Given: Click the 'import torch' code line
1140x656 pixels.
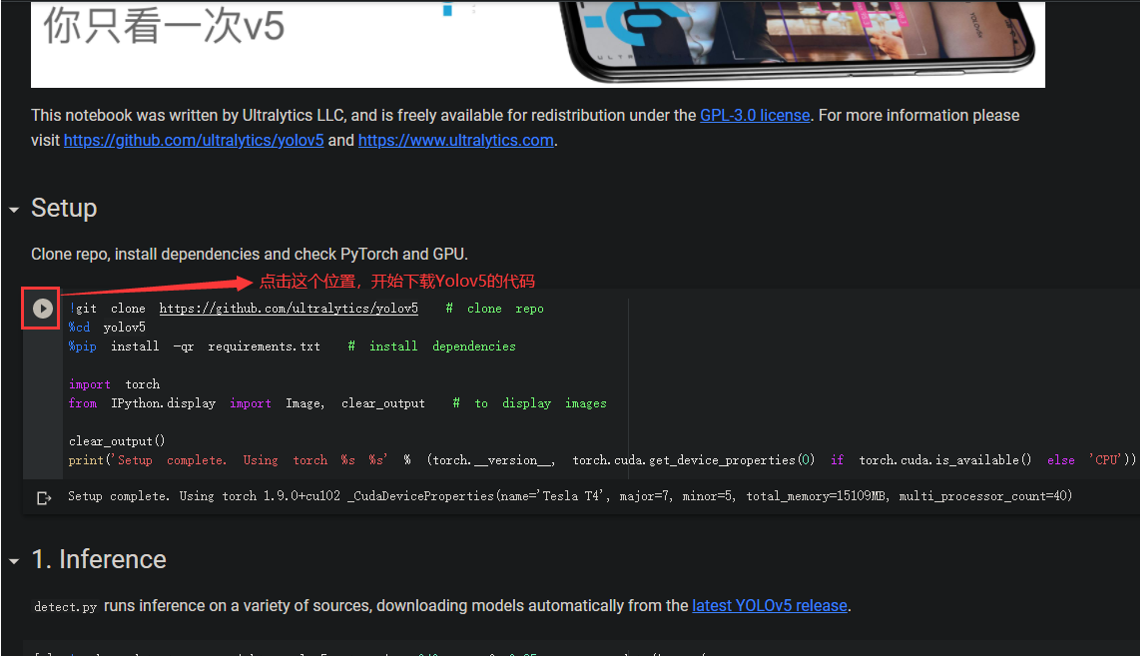Looking at the screenshot, I should (114, 384).
